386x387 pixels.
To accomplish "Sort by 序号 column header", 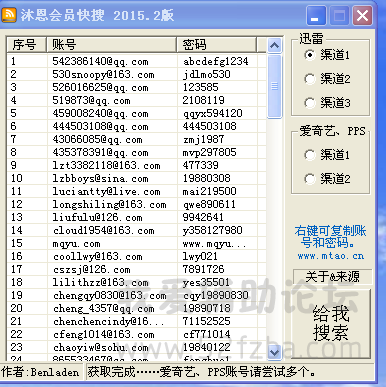I will tap(27, 45).
